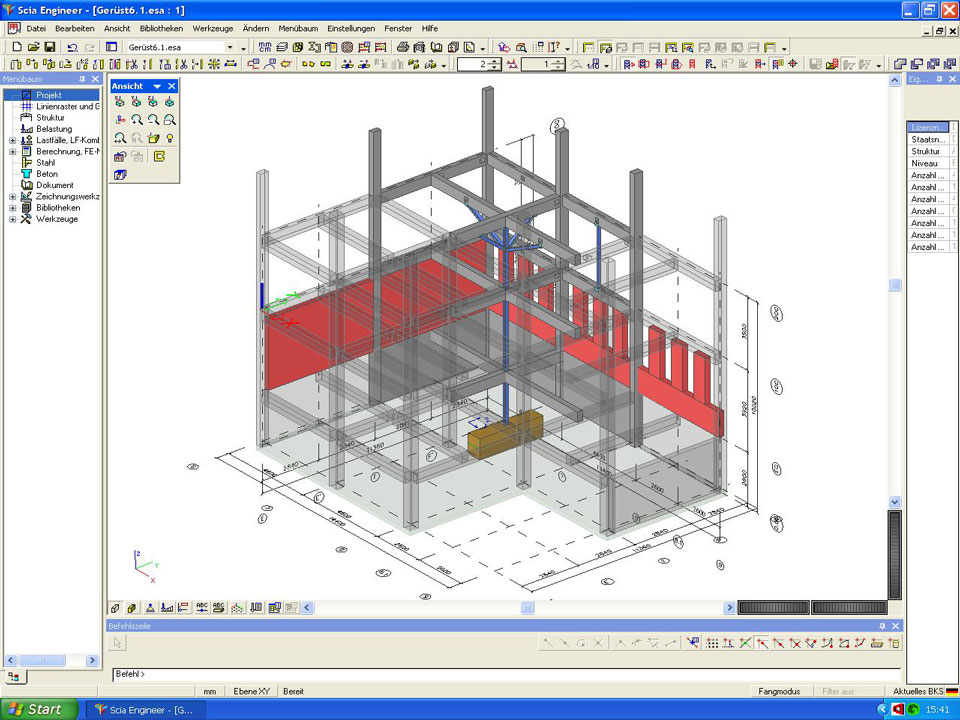Open the Stahl service in the menu tree
This screenshot has height=720, width=960.
(46, 162)
